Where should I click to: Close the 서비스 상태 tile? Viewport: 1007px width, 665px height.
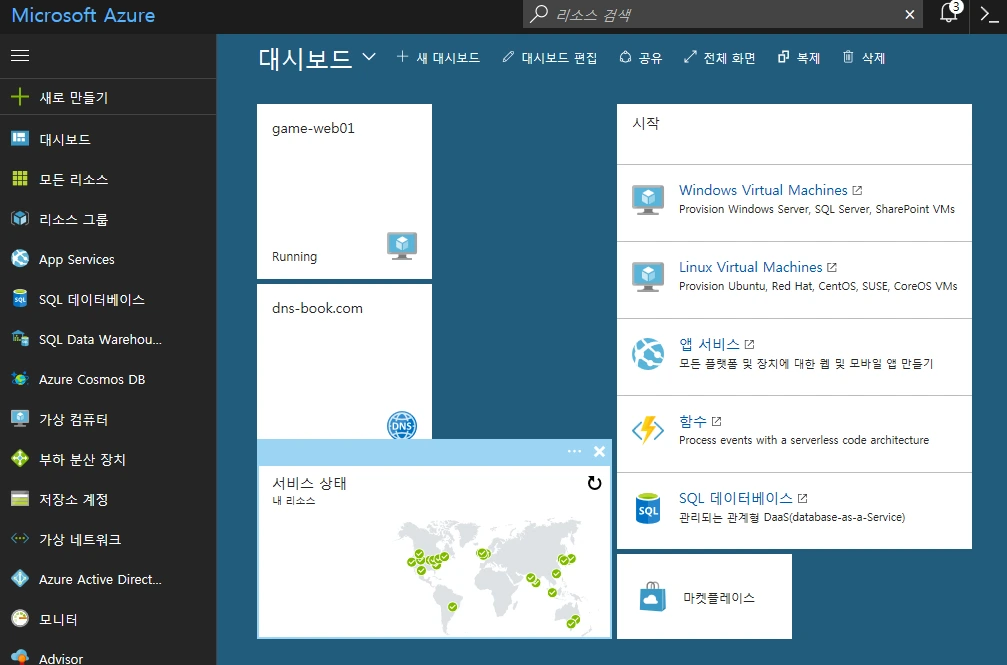point(599,452)
